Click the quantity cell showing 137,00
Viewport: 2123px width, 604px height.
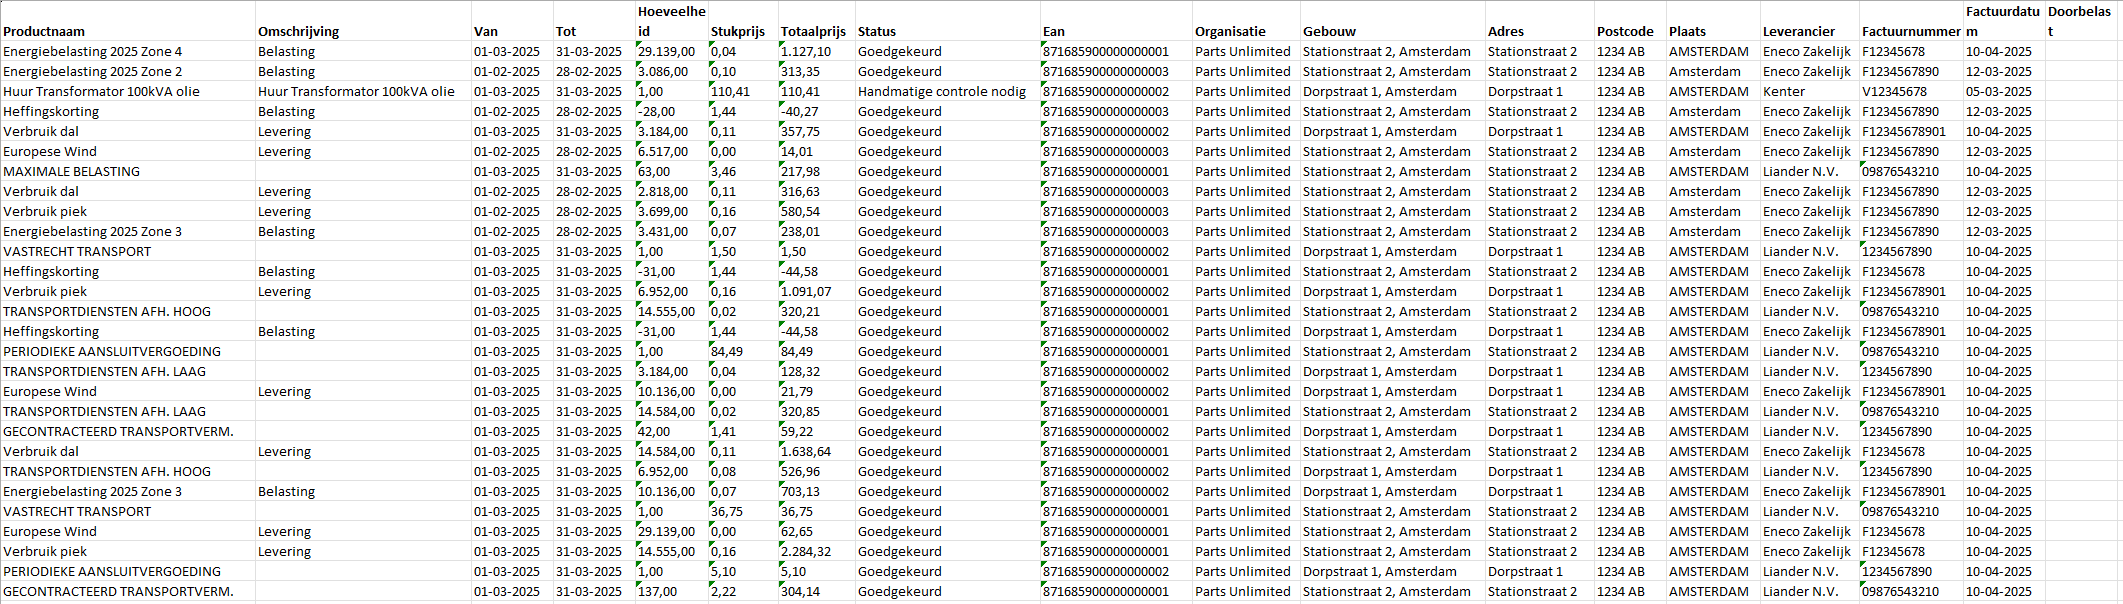pyautogui.click(x=658, y=591)
